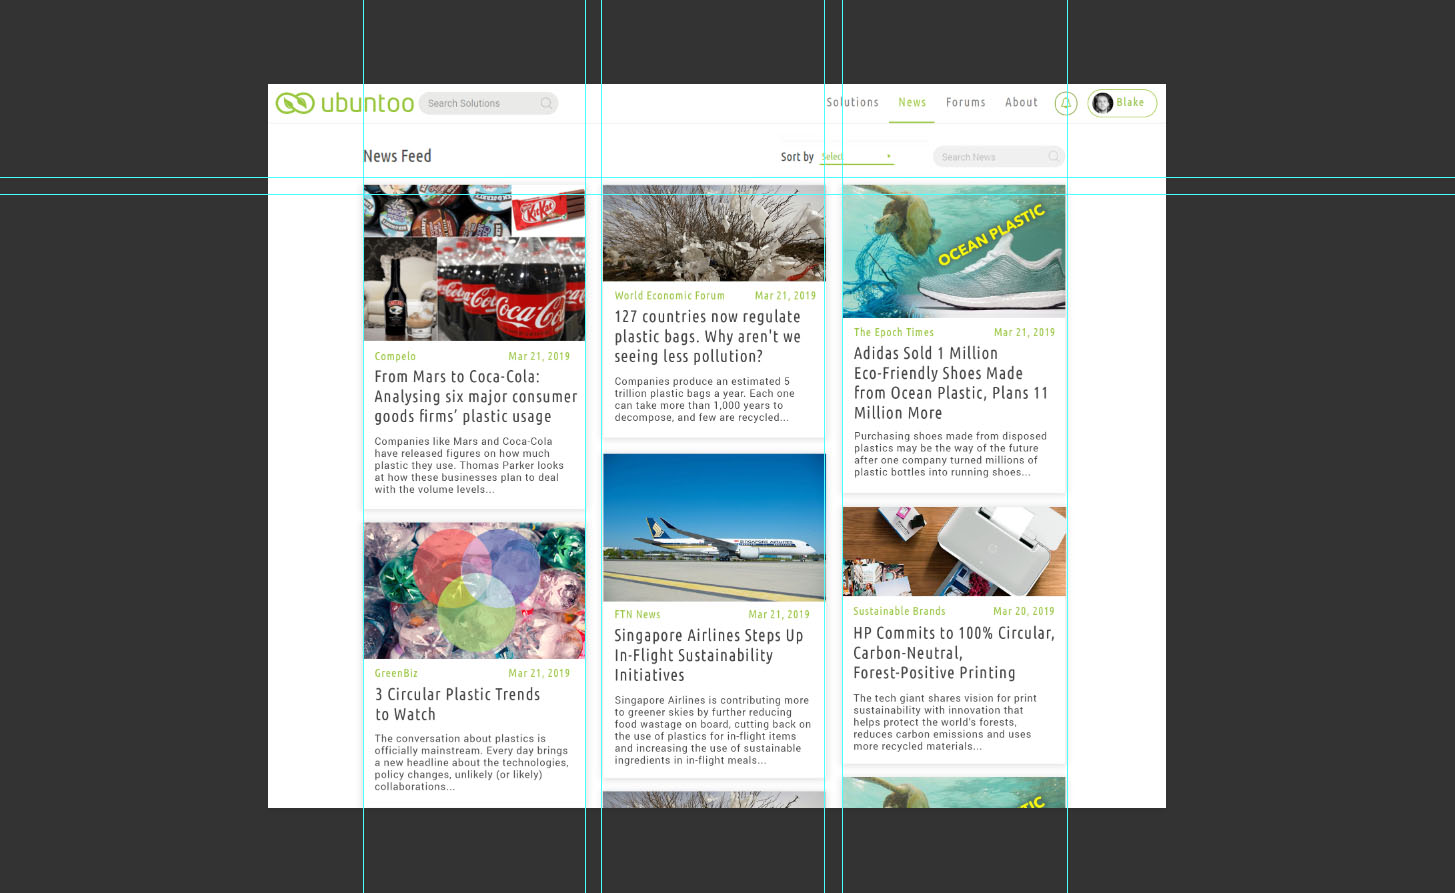Viewport: 1455px width, 893px height.
Task: Open 'Singapore Airlines Steps Up' headline
Action: (709, 655)
